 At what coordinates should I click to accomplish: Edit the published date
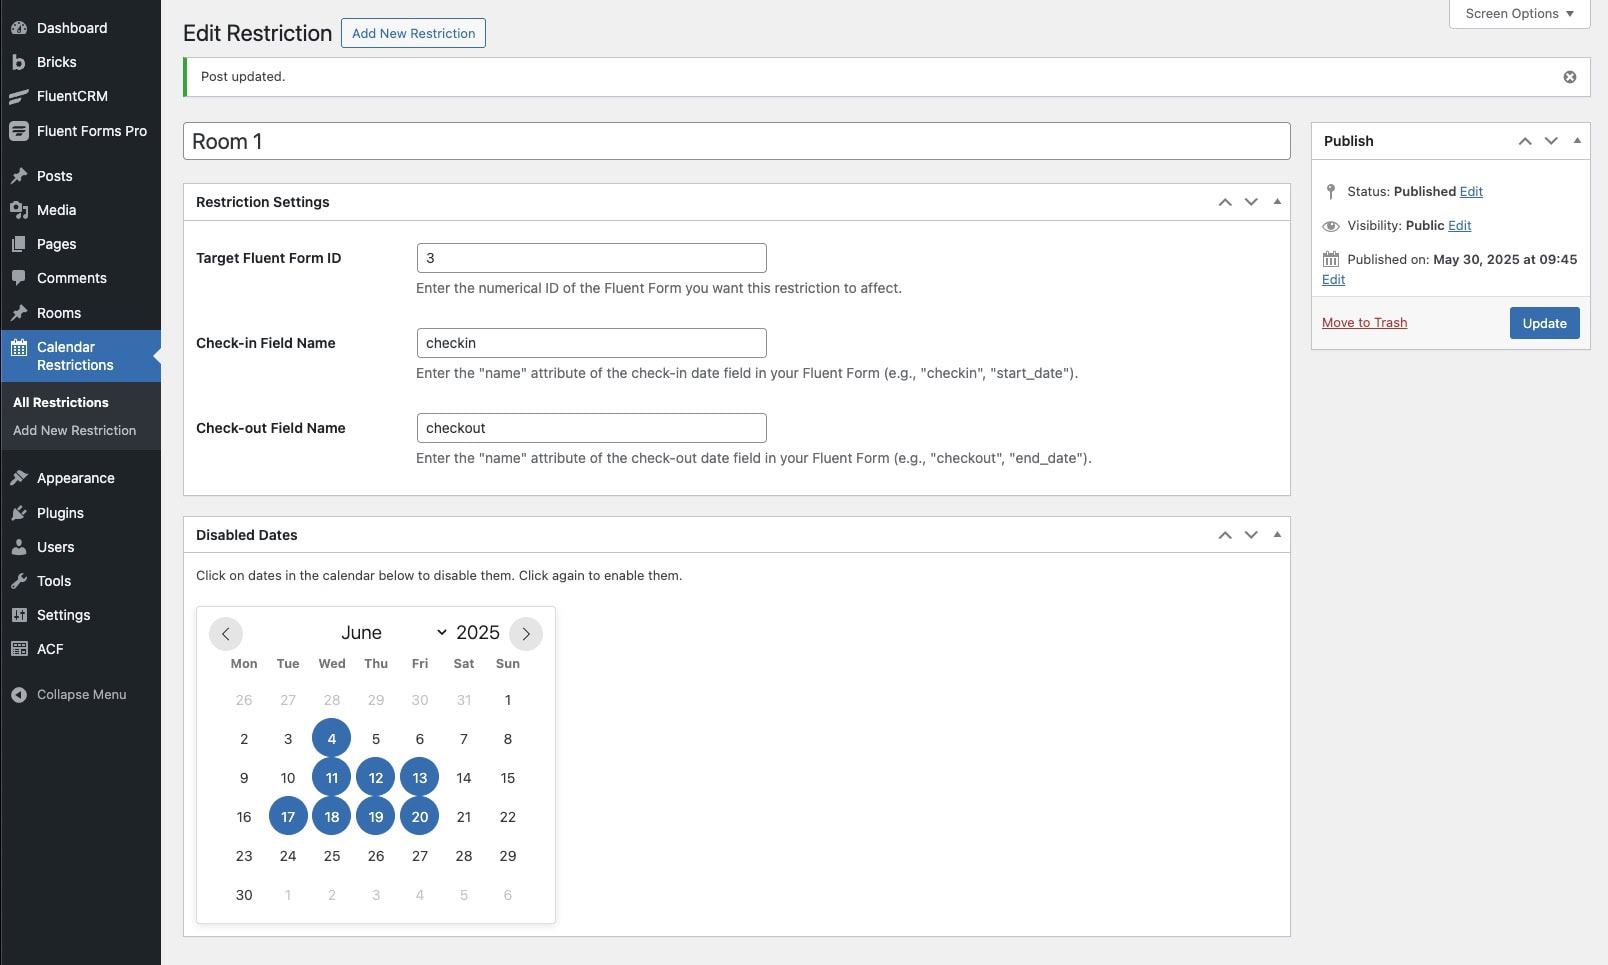click(x=1333, y=279)
